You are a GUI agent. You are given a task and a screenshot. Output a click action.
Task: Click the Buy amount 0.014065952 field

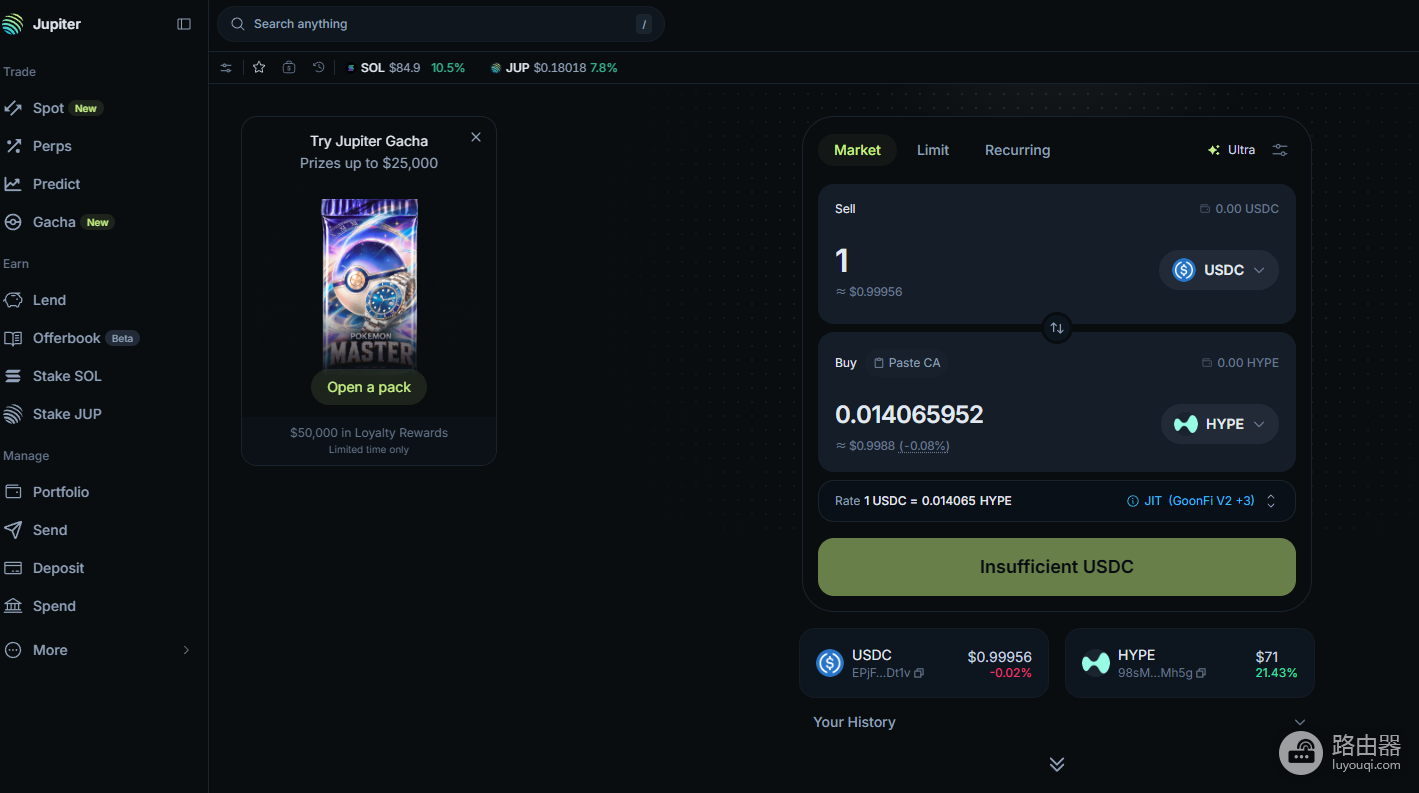pyautogui.click(x=909, y=414)
